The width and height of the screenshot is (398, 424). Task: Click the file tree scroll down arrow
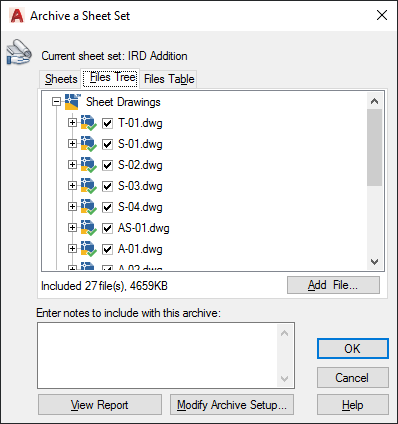(x=375, y=262)
